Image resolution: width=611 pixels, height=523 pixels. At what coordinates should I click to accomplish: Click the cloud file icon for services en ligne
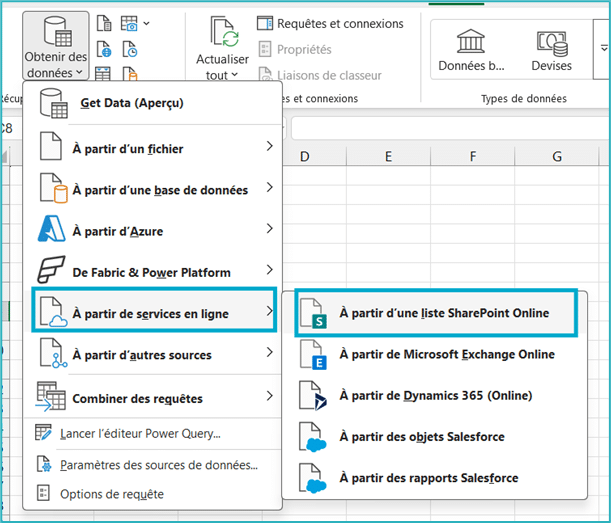pos(53,312)
